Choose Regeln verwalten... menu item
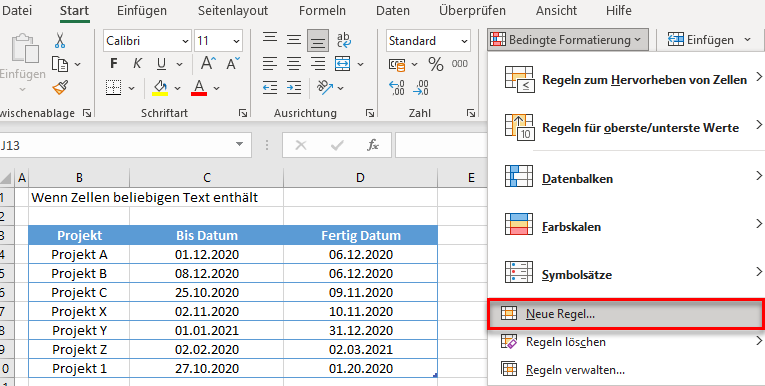Image resolution: width=765 pixels, height=386 pixels. pyautogui.click(x=626, y=370)
